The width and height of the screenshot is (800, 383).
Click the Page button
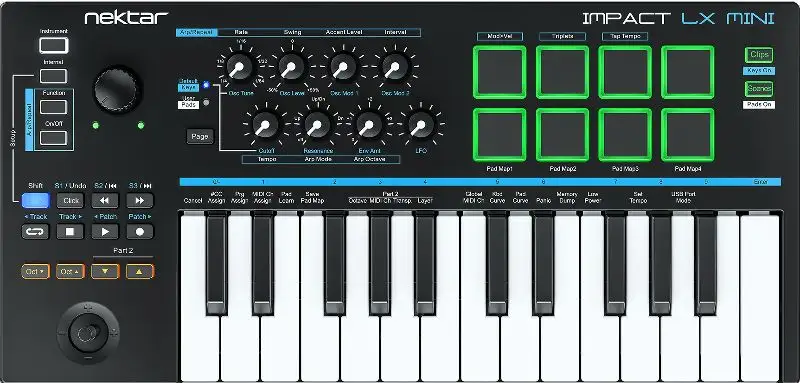(x=200, y=136)
